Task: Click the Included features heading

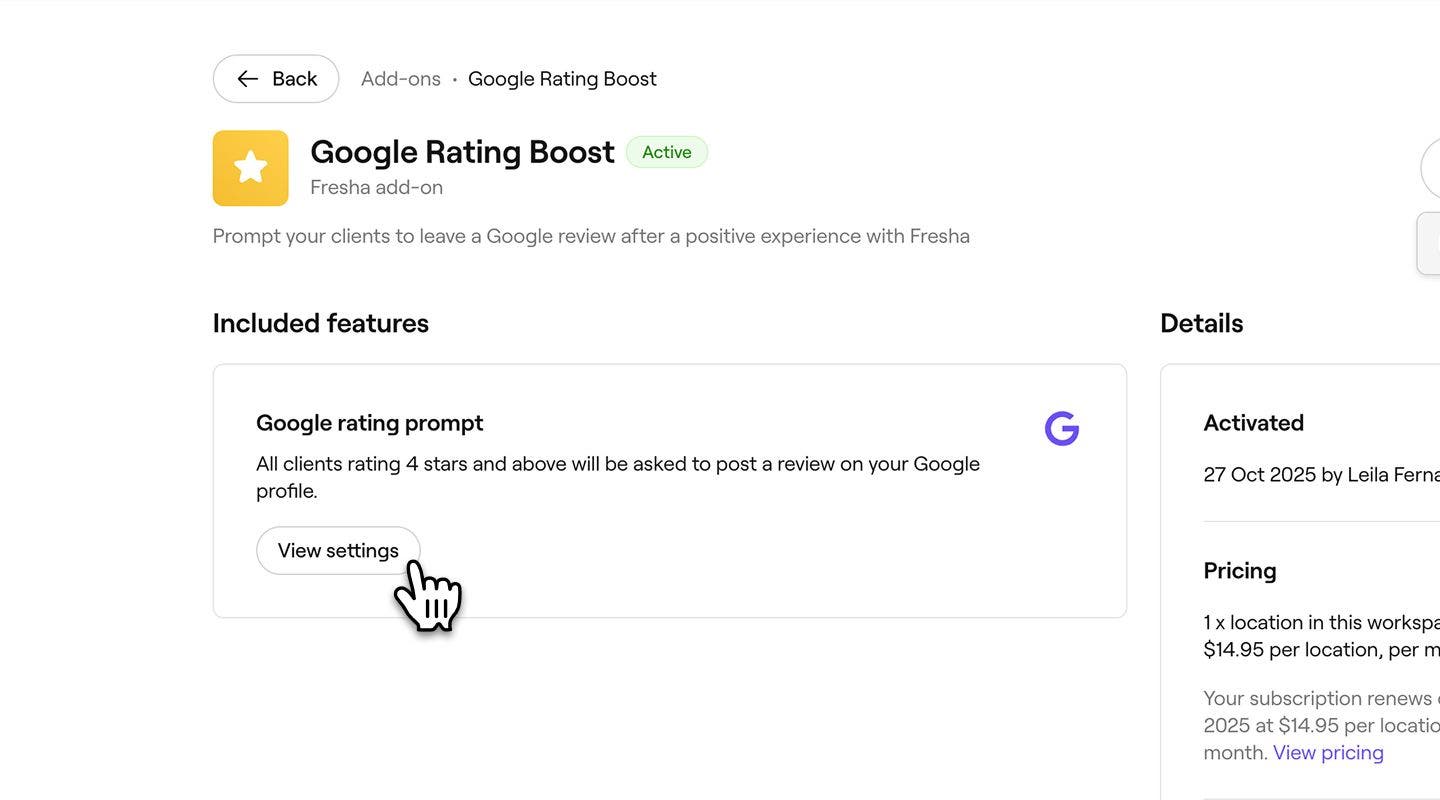Action: tap(320, 323)
